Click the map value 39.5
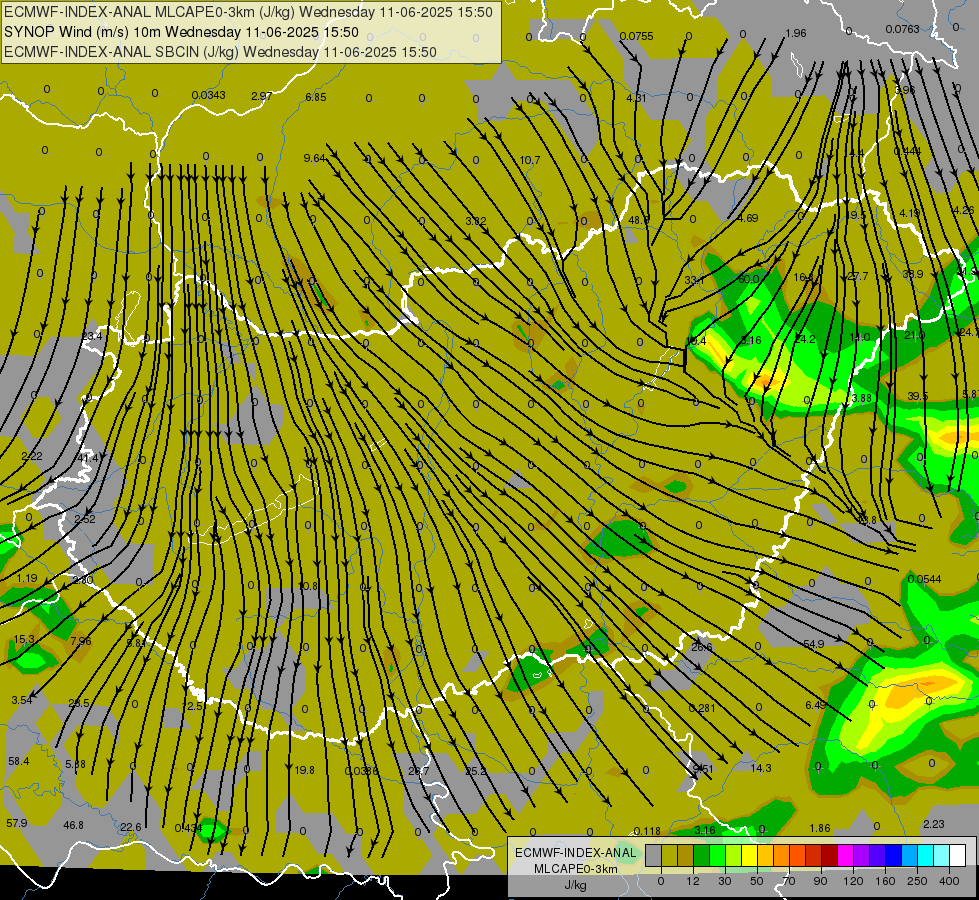This screenshot has width=979, height=900. click(x=917, y=397)
